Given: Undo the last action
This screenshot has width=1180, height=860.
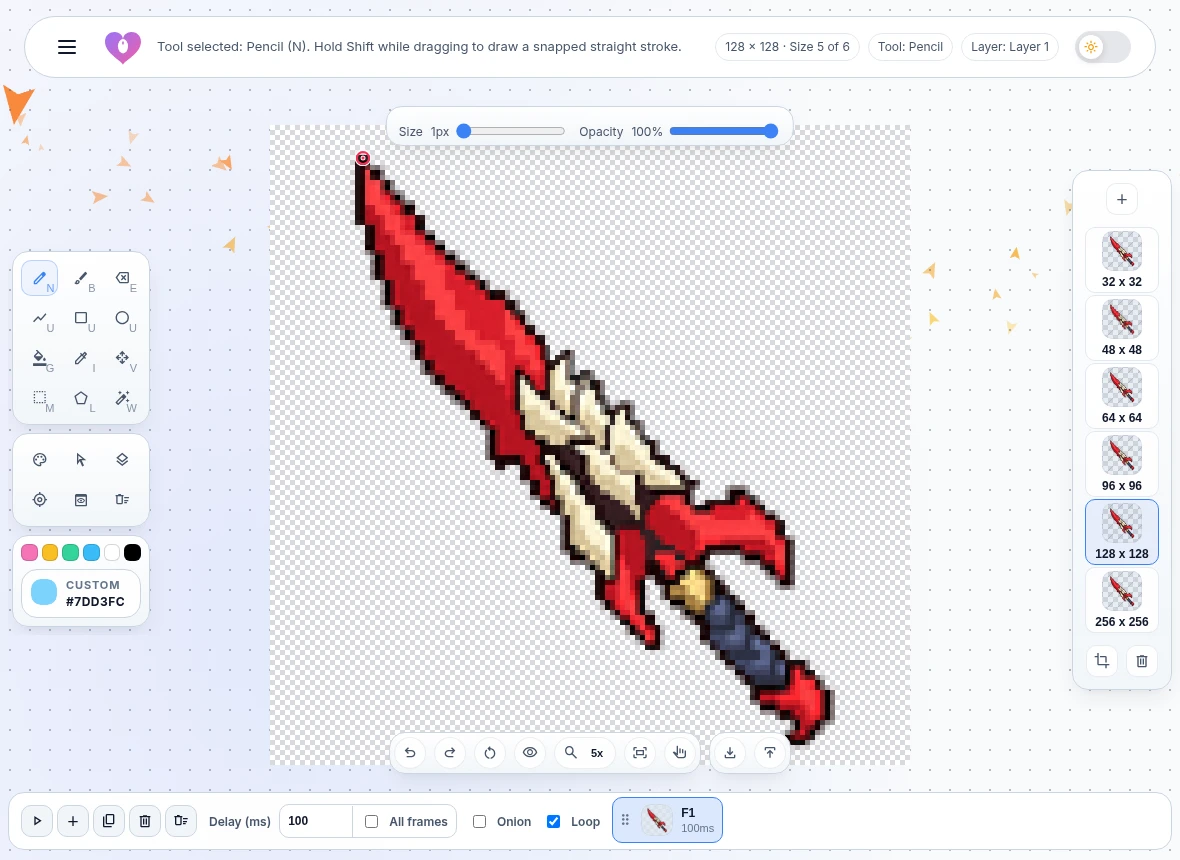Looking at the screenshot, I should coord(410,752).
